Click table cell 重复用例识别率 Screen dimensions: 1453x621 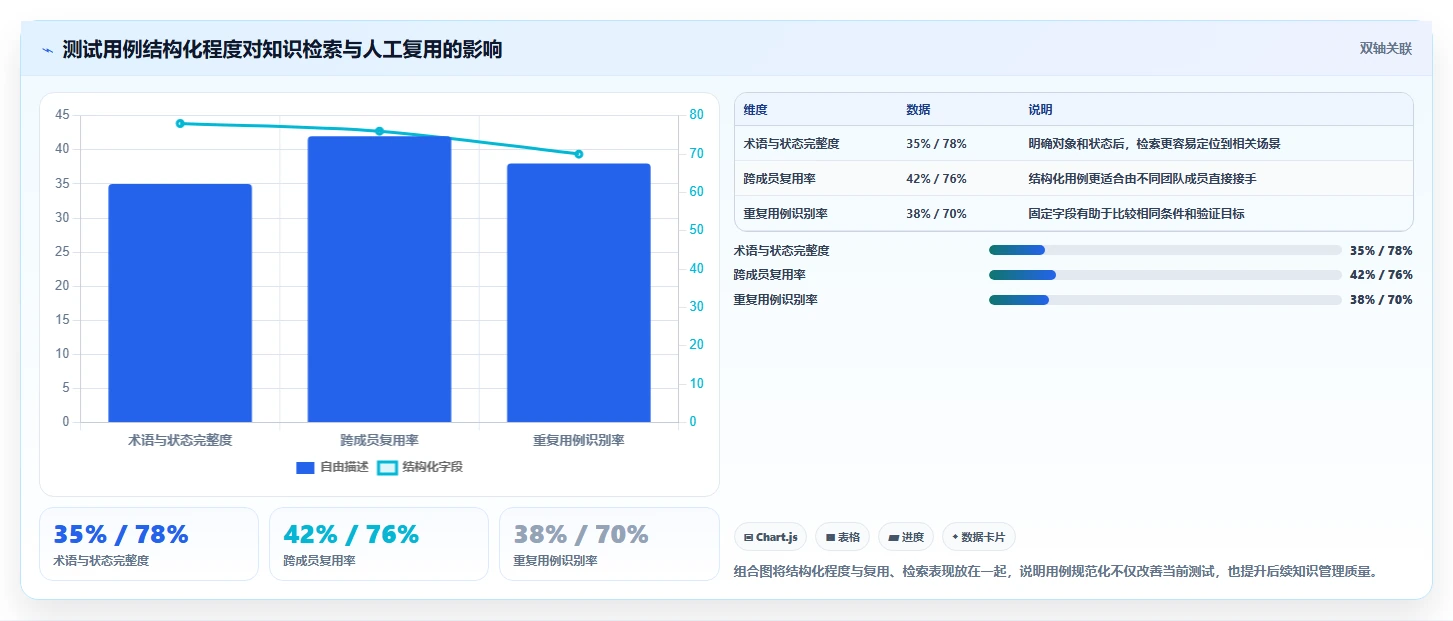pos(786,214)
